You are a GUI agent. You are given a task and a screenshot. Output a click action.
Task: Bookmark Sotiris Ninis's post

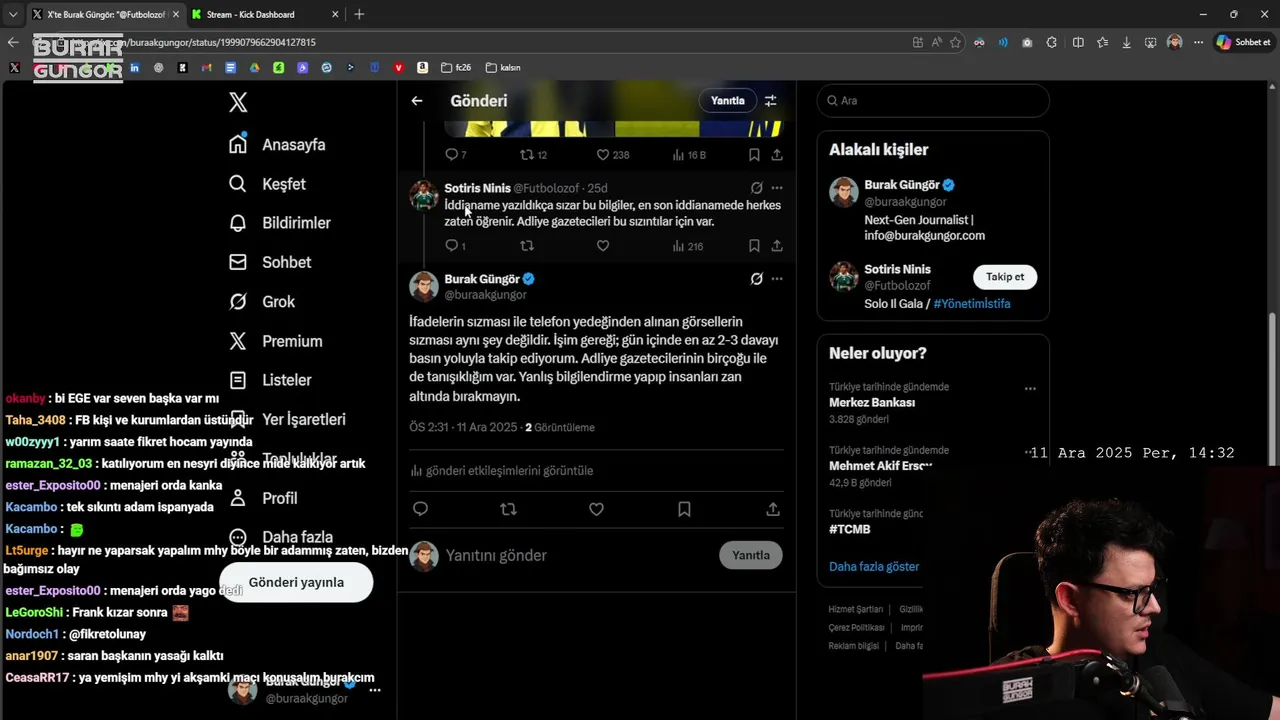point(754,246)
